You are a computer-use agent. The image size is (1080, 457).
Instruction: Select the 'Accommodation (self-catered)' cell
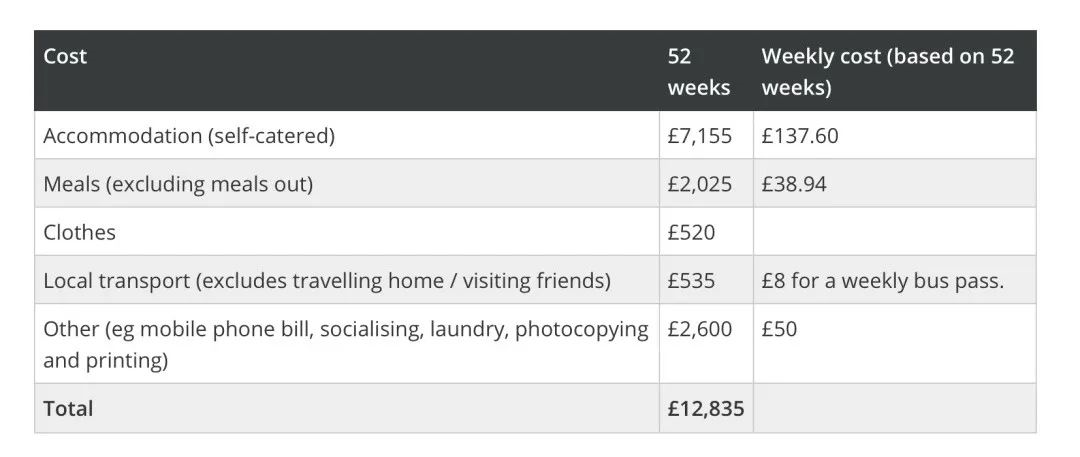click(189, 136)
